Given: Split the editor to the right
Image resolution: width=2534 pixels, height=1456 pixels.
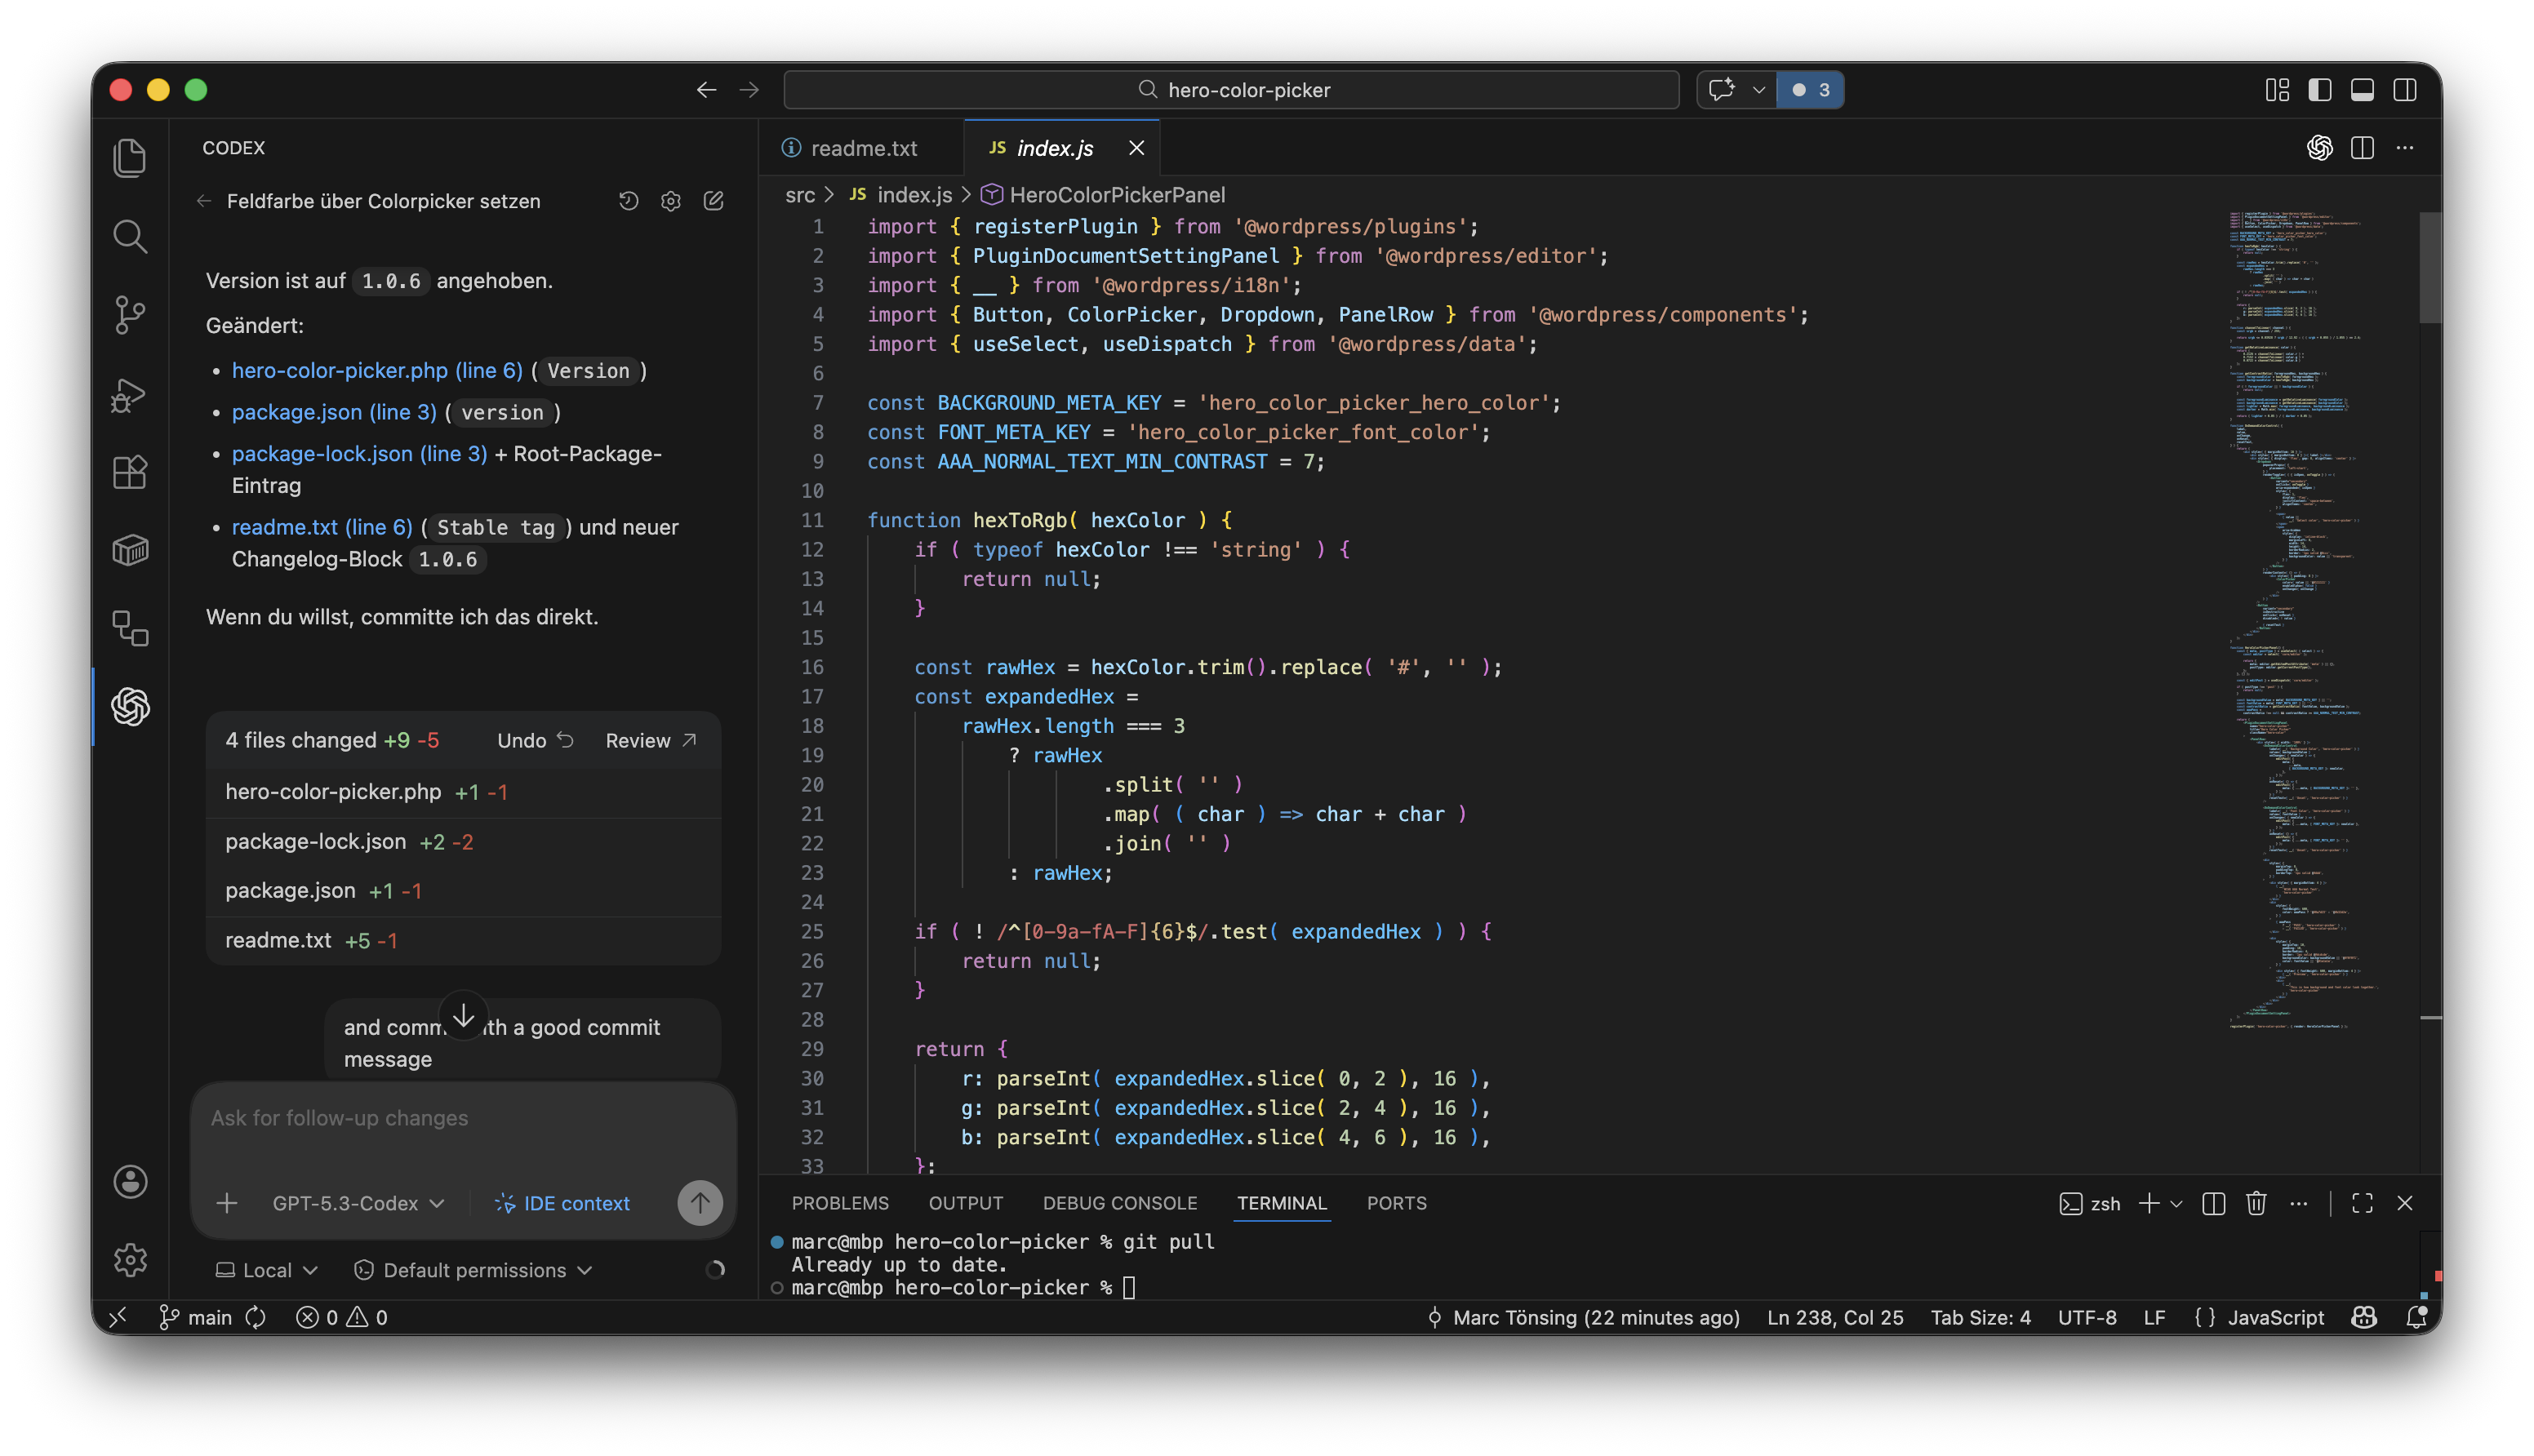Looking at the screenshot, I should [x=2362, y=148].
